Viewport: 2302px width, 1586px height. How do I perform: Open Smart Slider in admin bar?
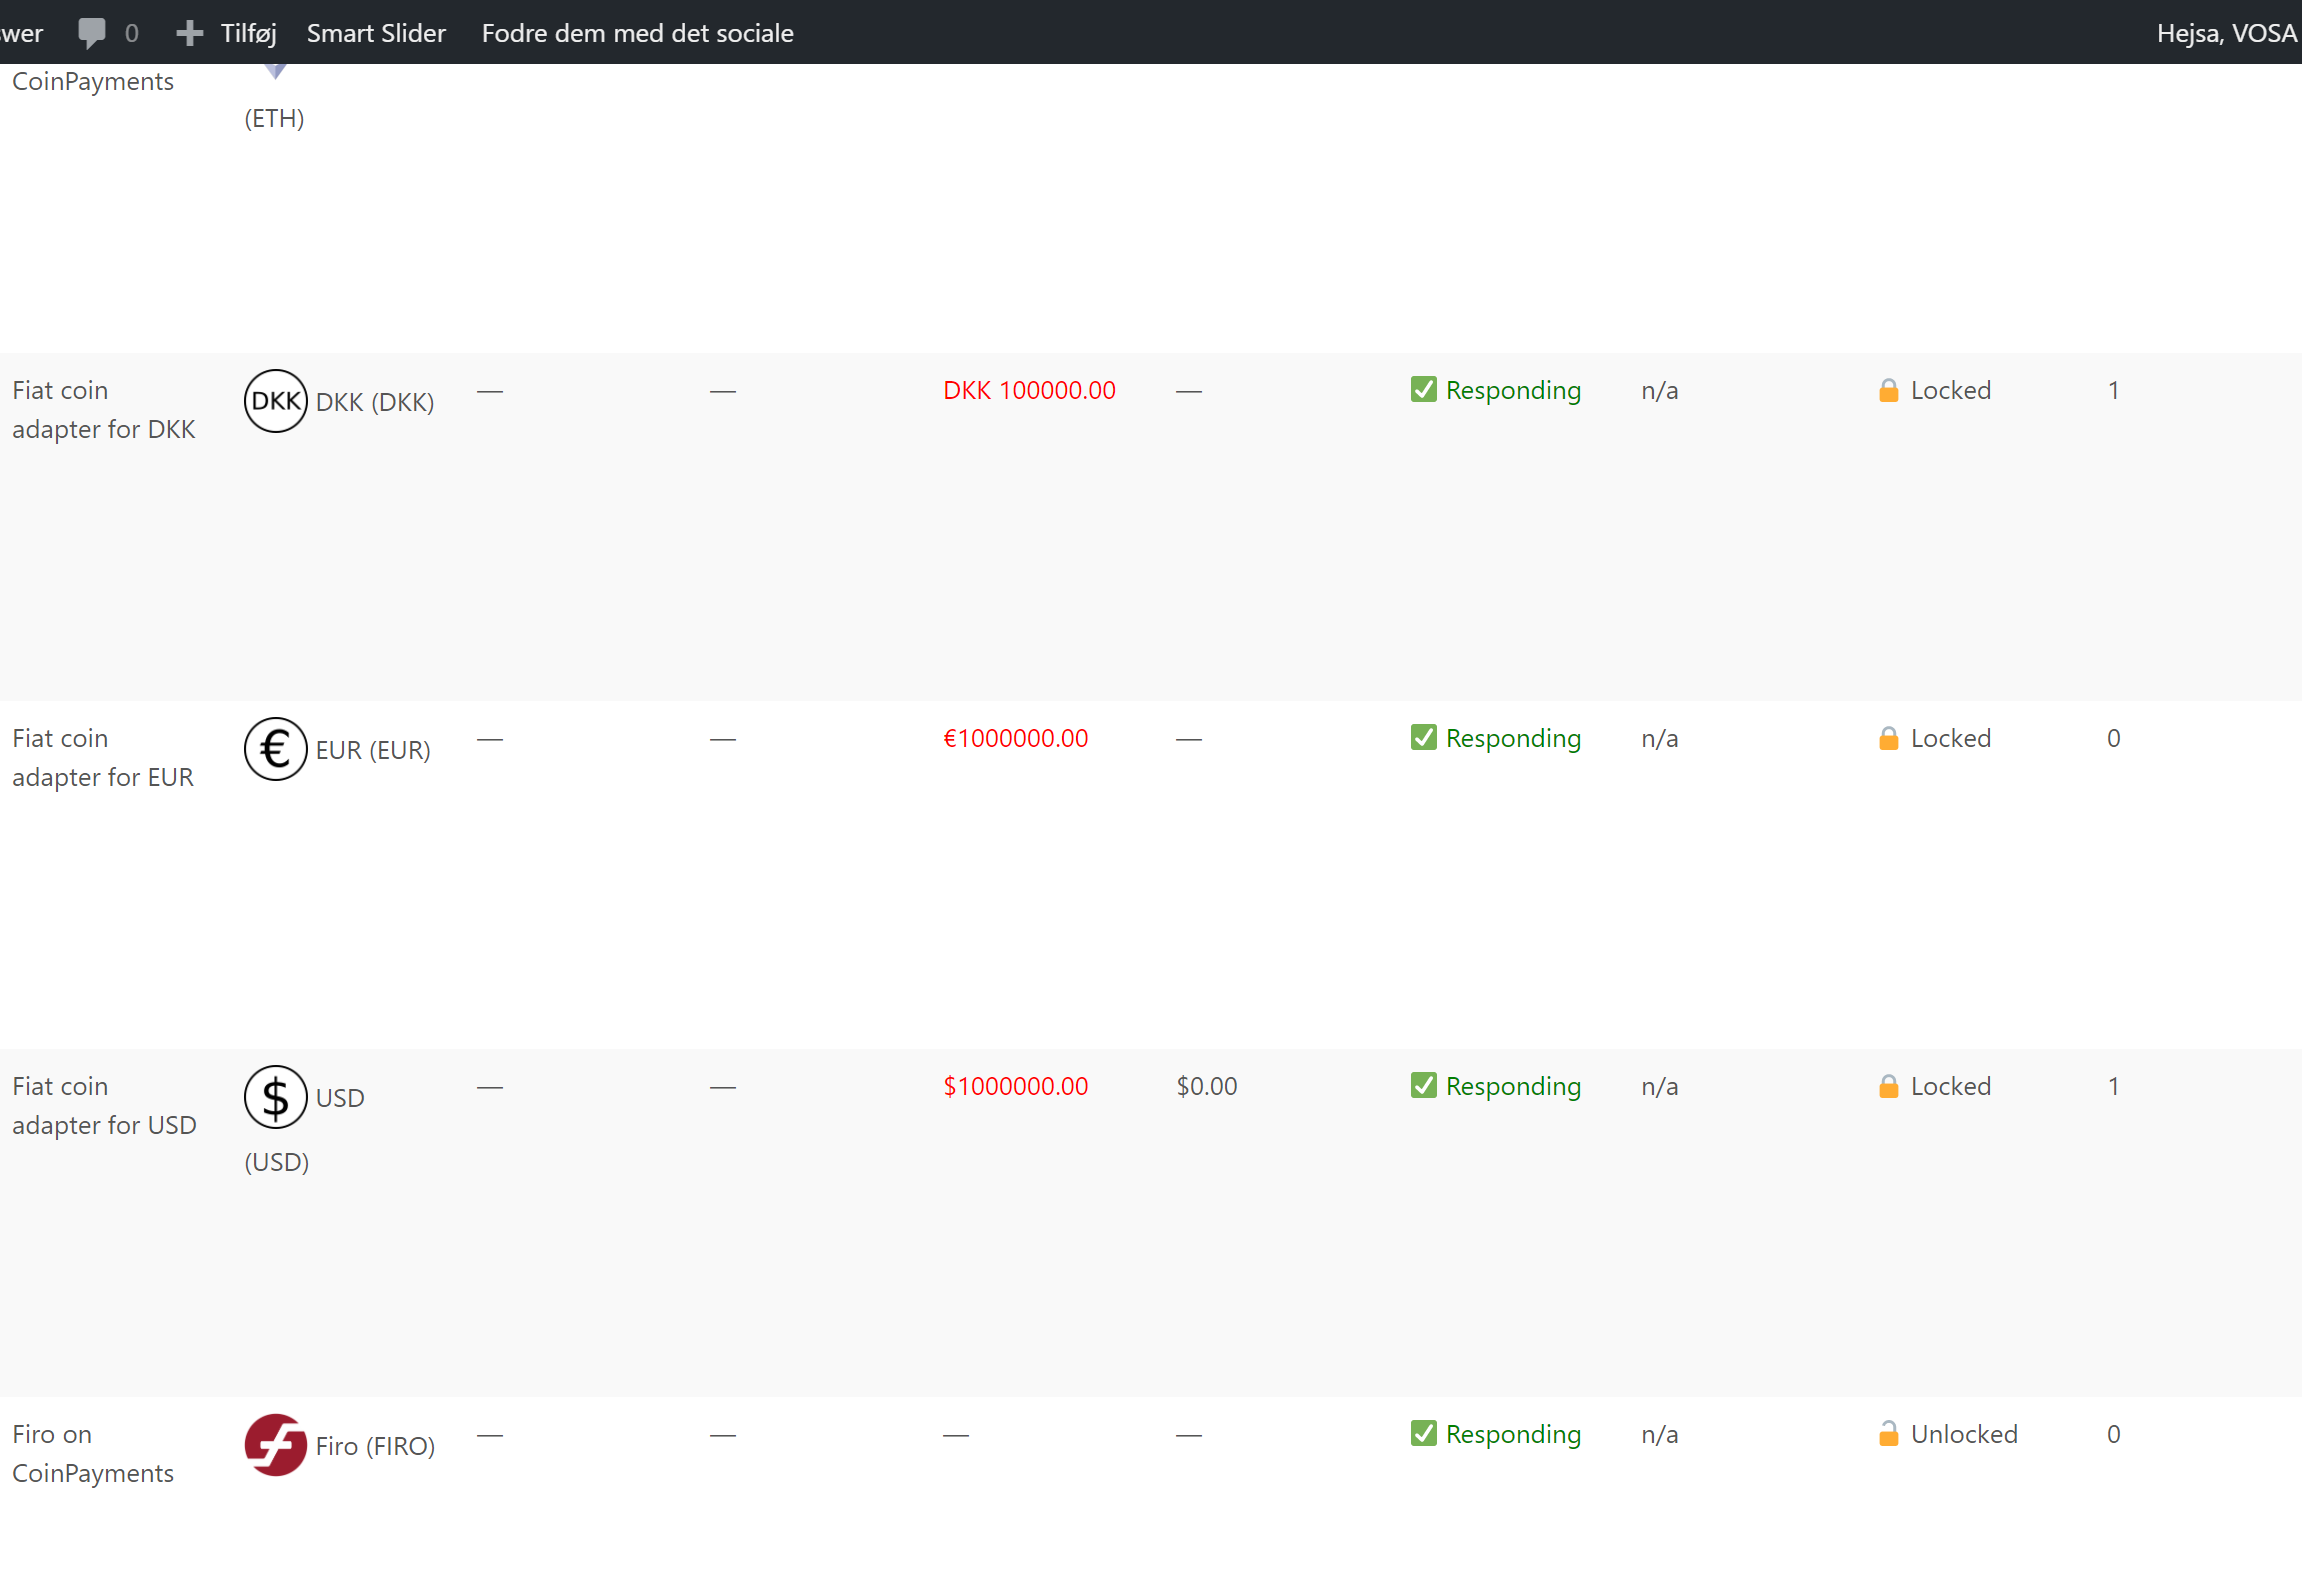(x=376, y=33)
